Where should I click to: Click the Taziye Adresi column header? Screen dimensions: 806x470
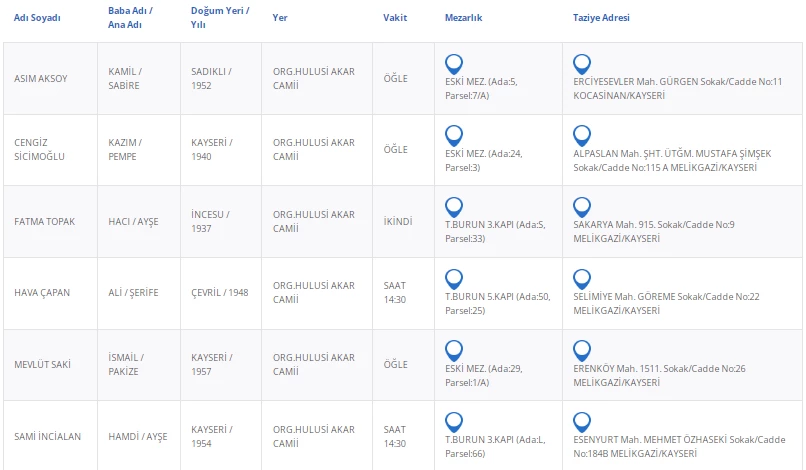(601, 18)
